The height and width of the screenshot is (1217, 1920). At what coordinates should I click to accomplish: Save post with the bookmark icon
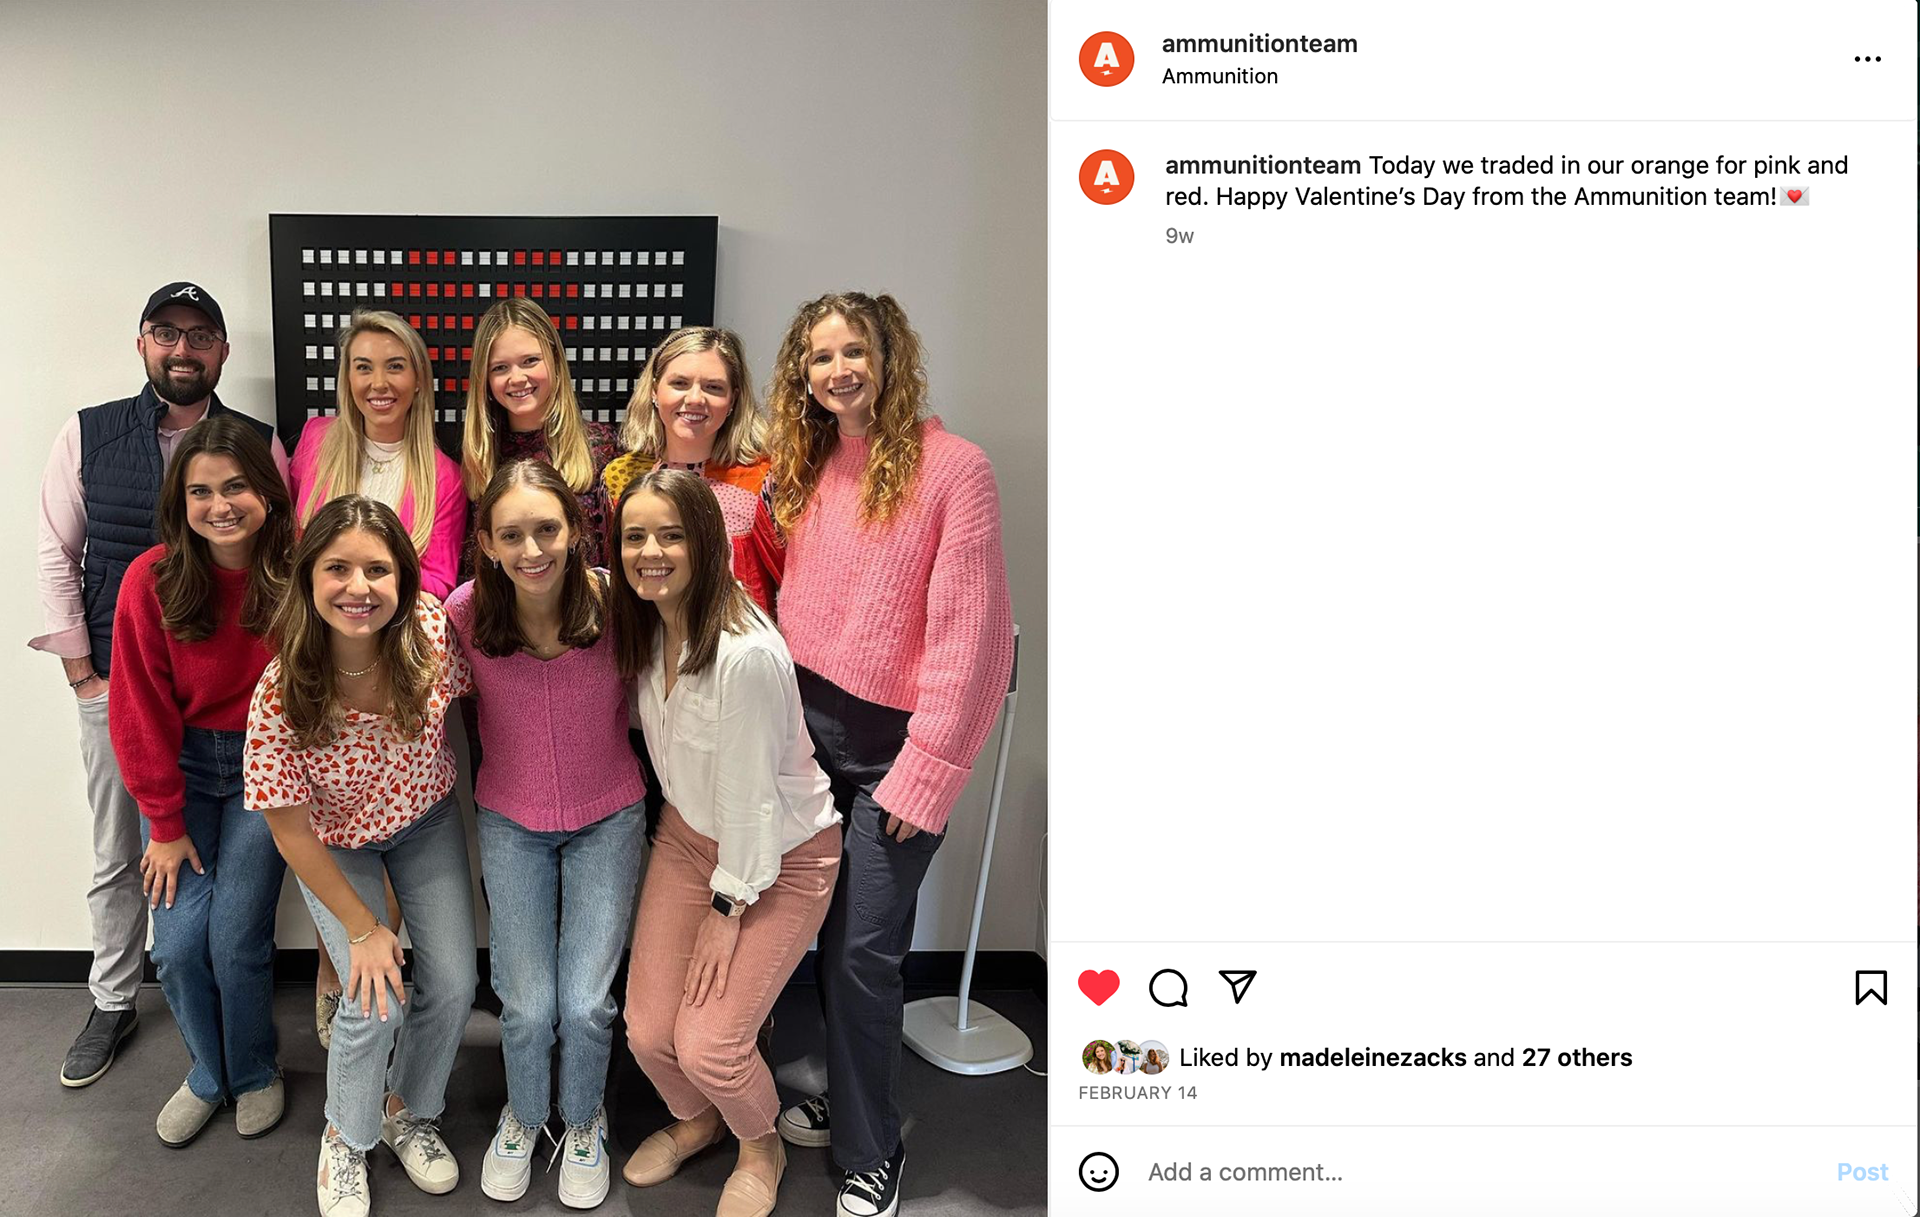1870,987
